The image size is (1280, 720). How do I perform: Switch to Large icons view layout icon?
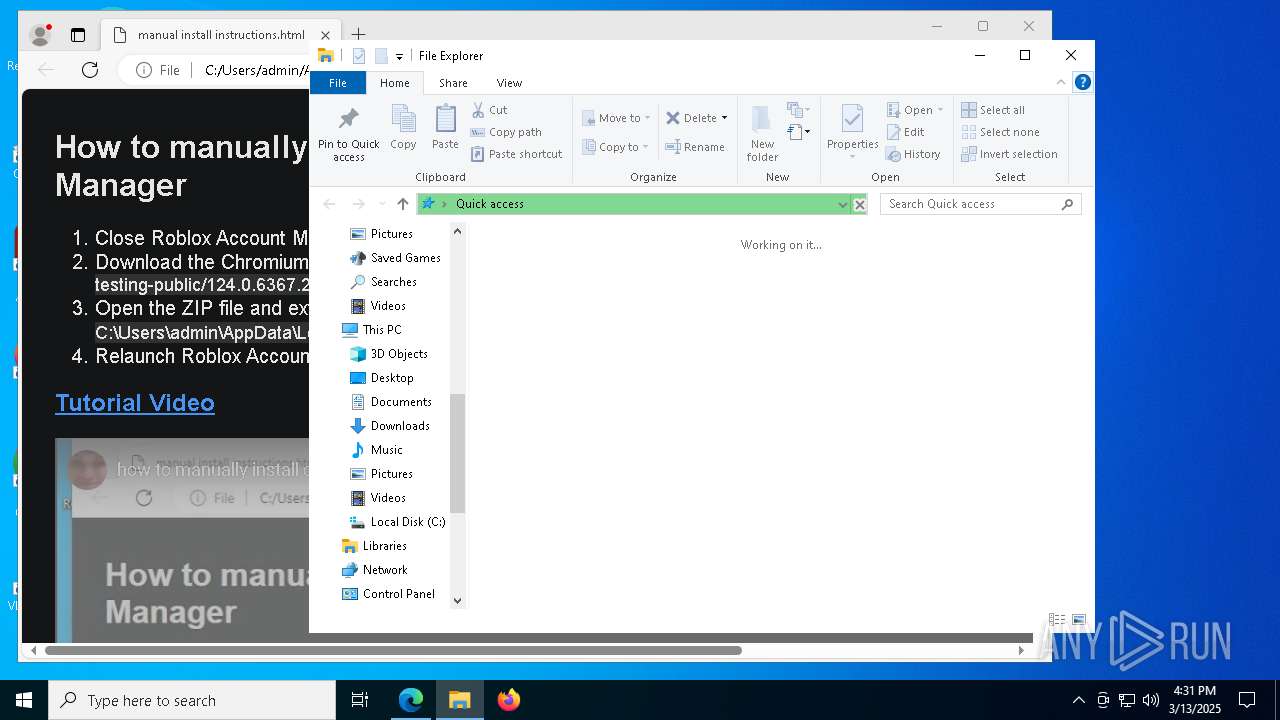(x=1078, y=621)
